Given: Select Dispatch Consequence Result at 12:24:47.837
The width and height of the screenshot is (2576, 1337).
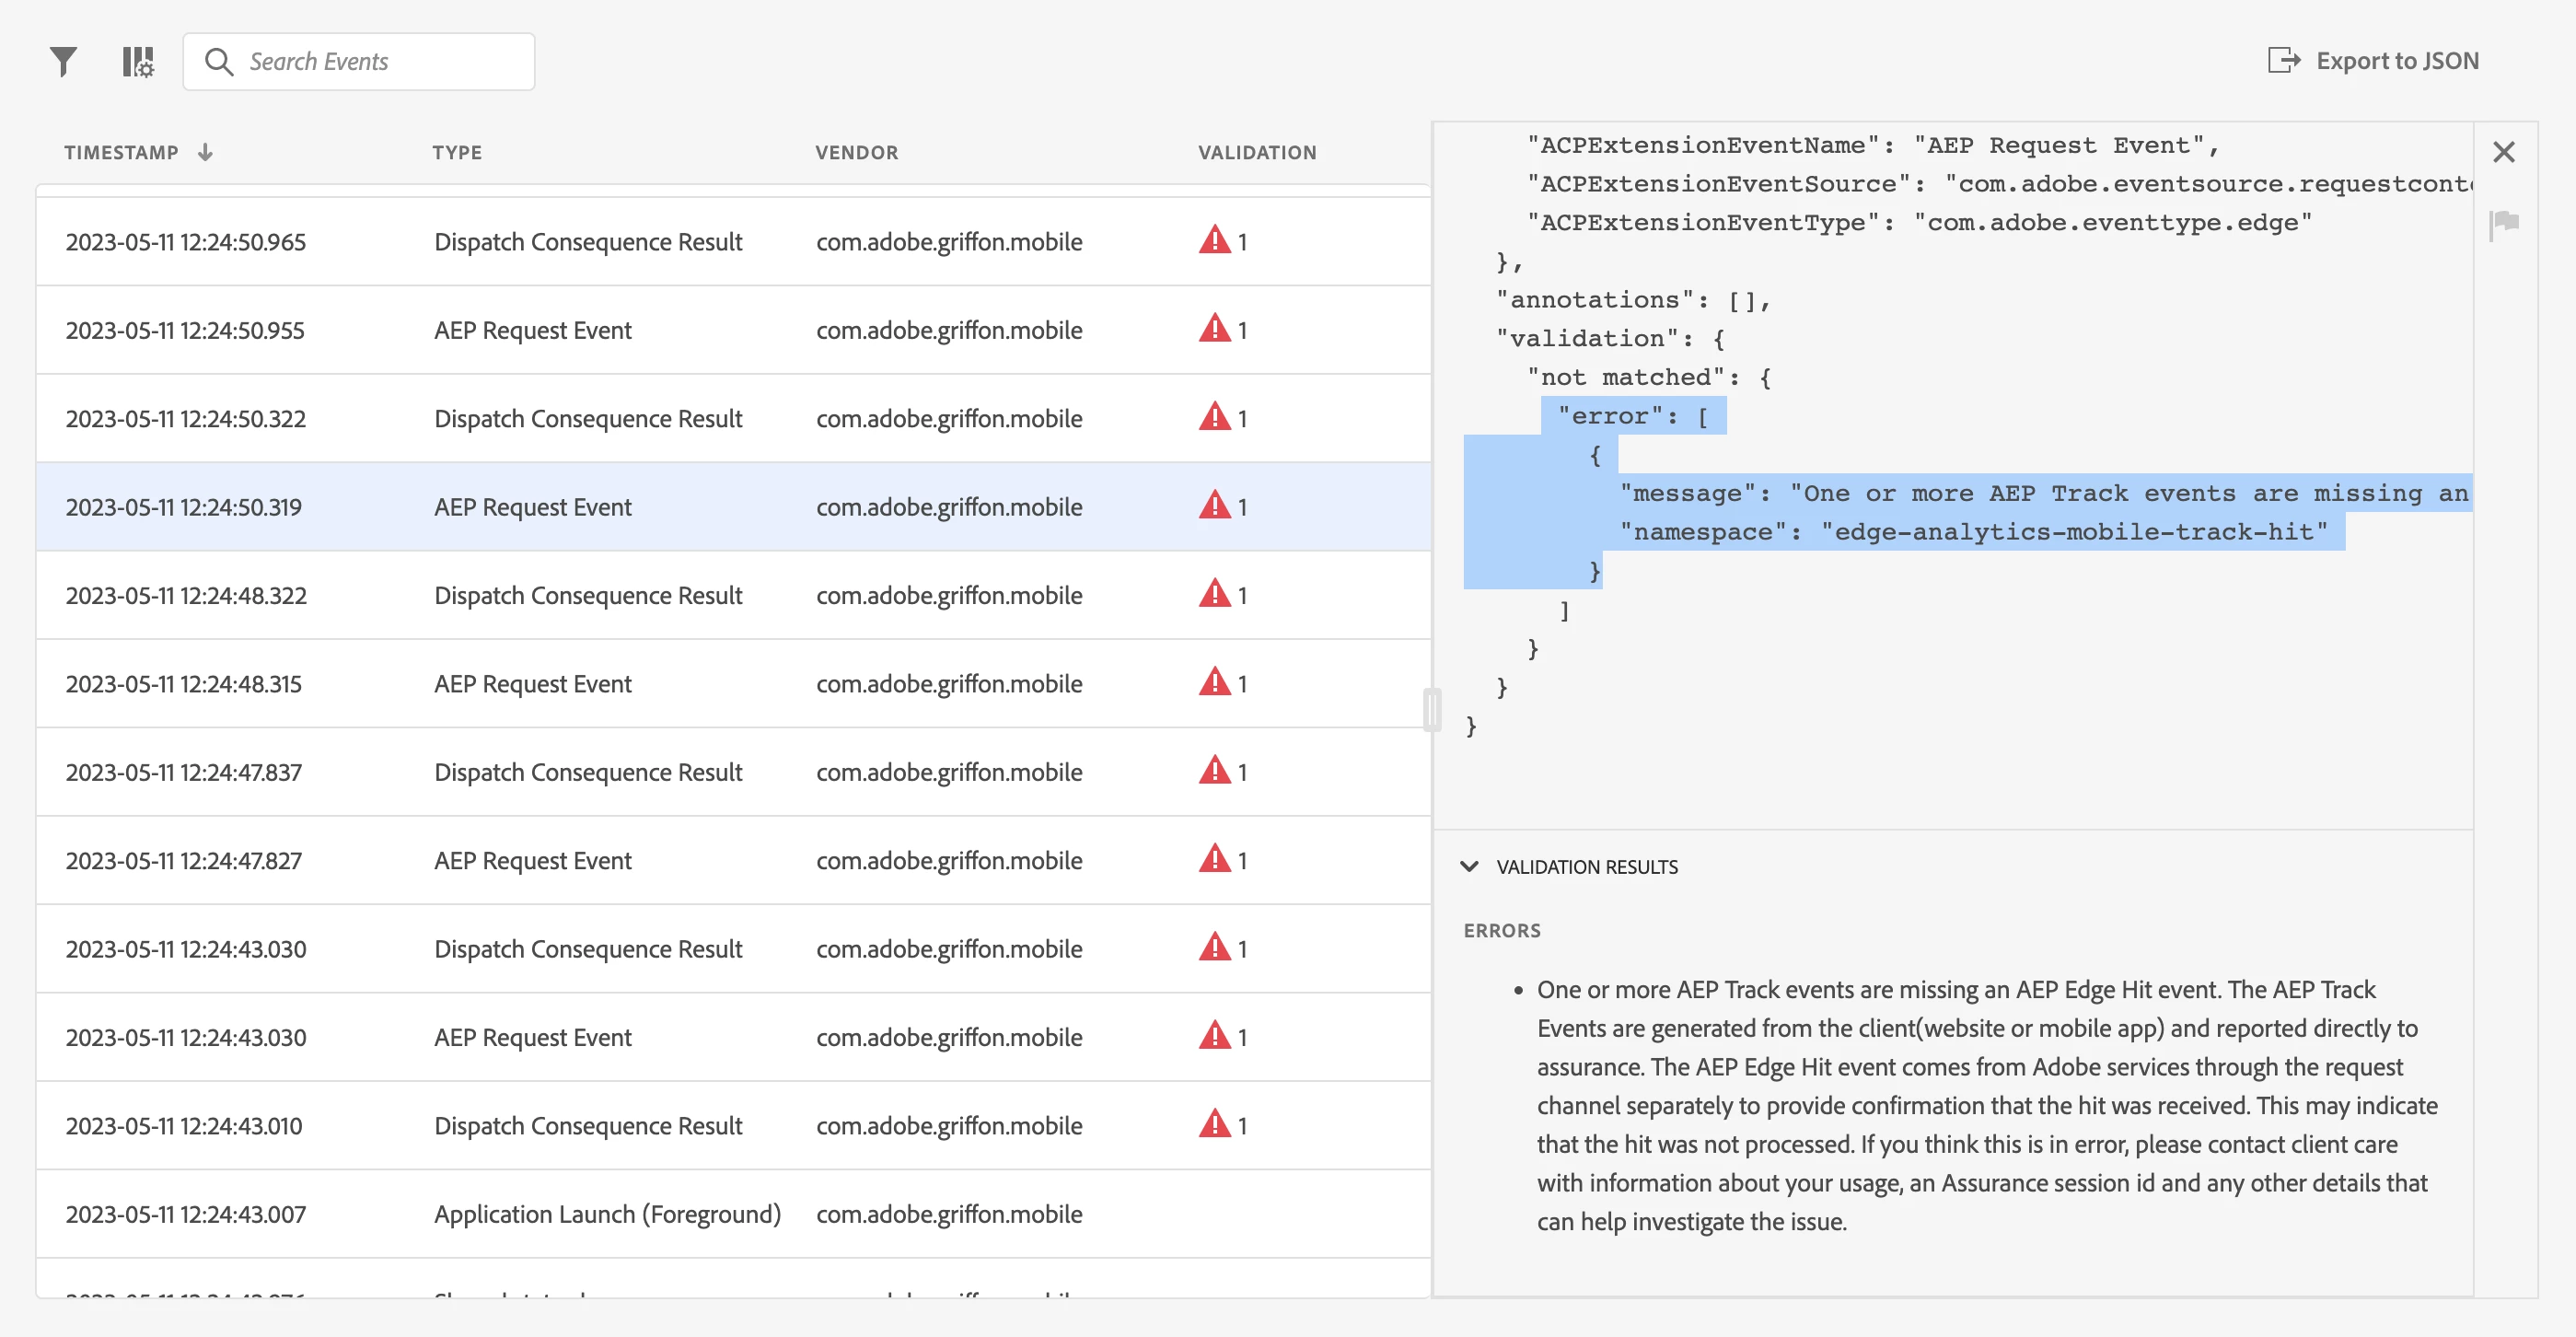Looking at the screenshot, I should (x=587, y=772).
